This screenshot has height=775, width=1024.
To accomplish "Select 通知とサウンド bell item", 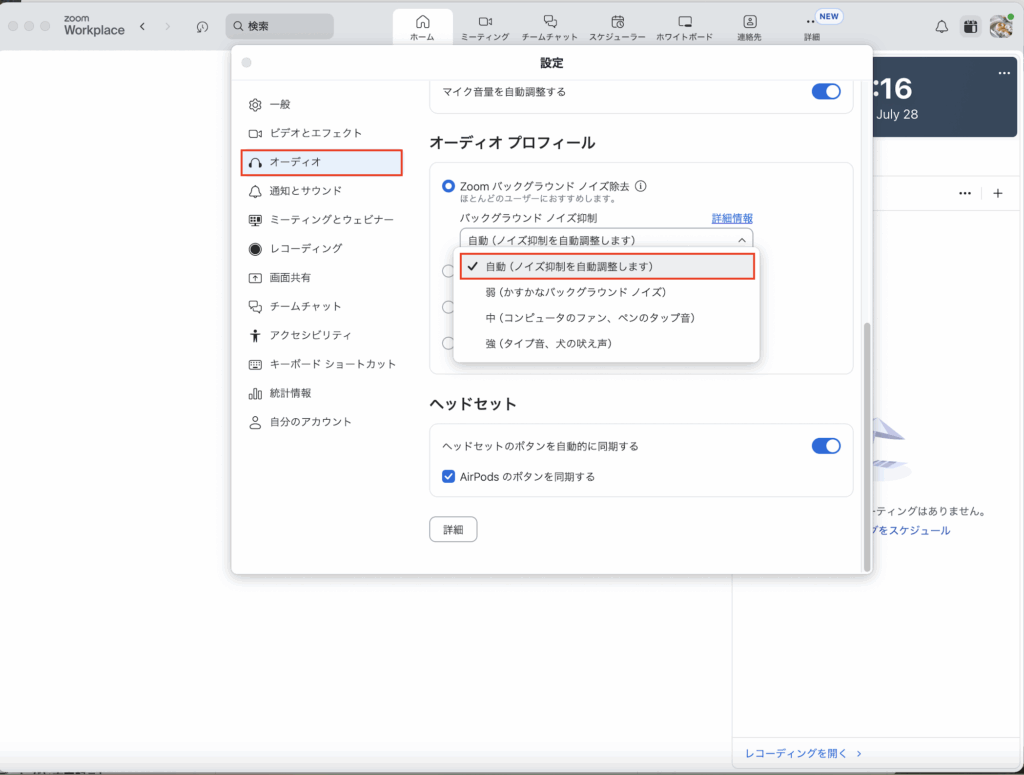I will [x=321, y=191].
